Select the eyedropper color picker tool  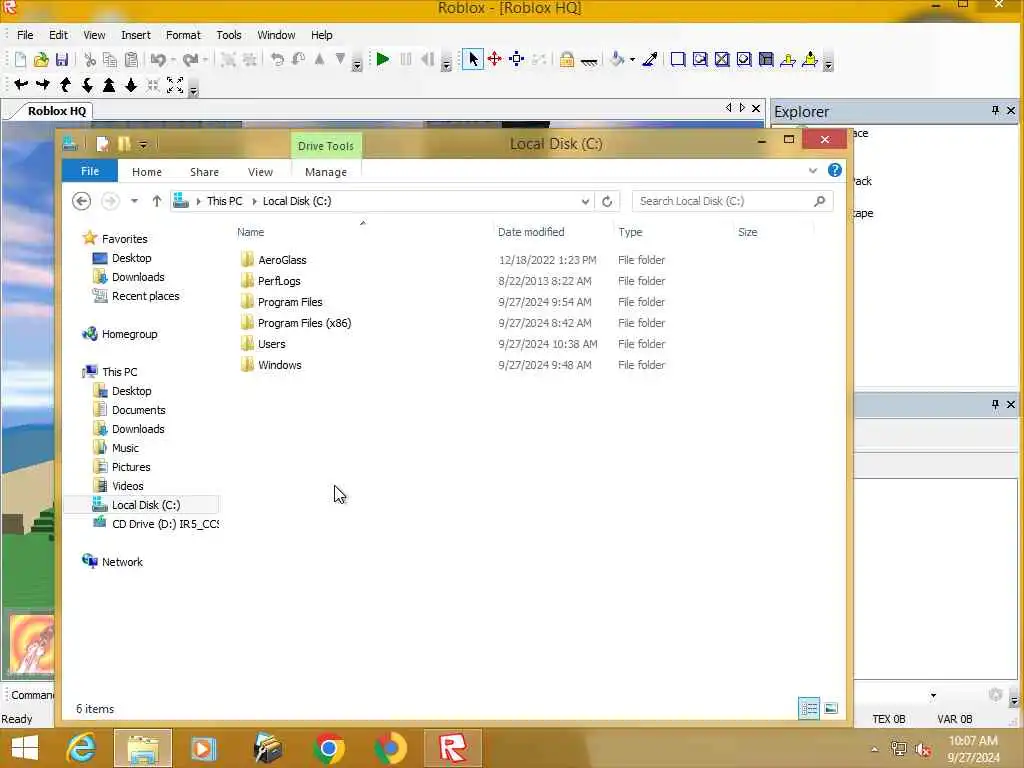(x=650, y=60)
